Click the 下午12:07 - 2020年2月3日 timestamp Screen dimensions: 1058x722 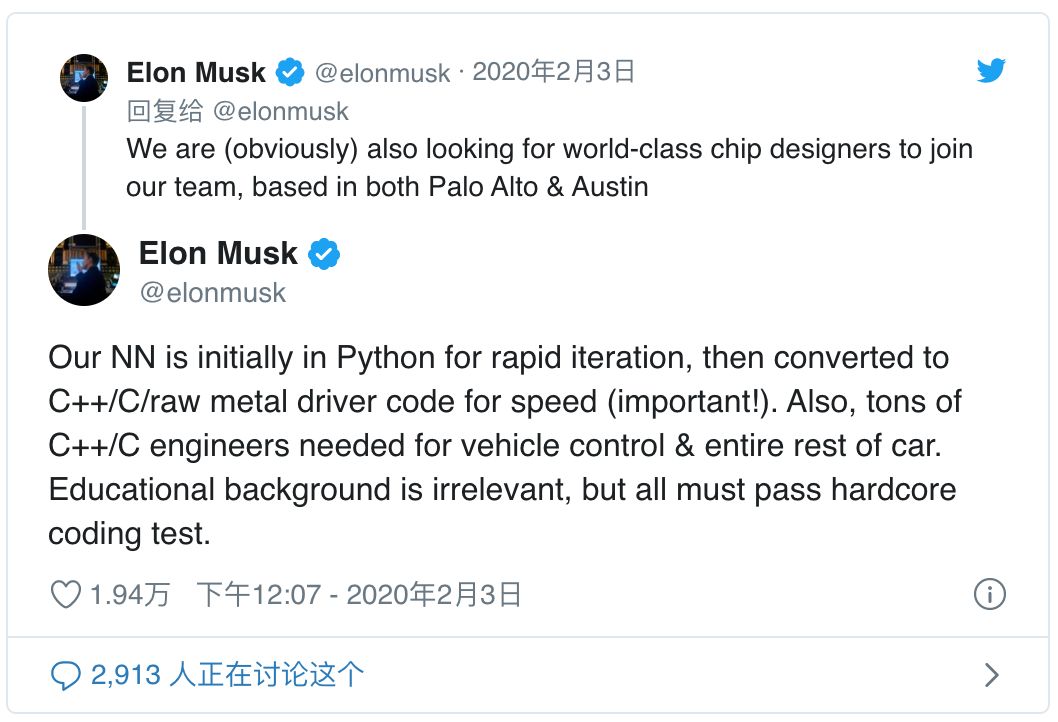click(359, 594)
